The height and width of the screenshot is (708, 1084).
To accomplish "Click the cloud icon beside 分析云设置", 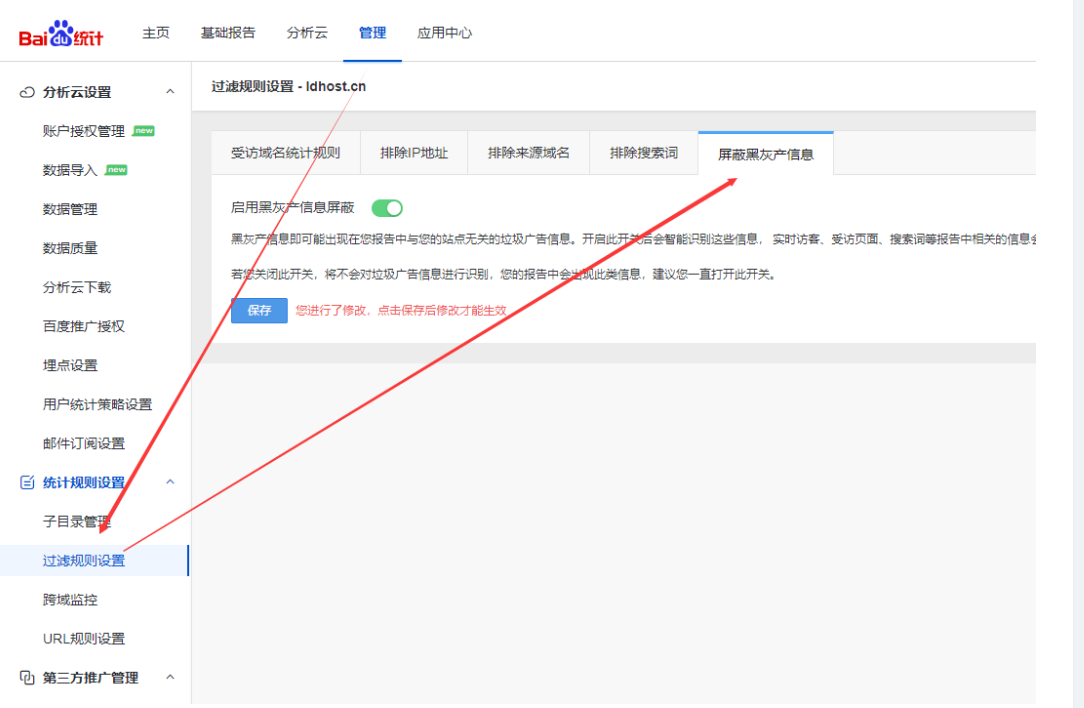I will 28,92.
